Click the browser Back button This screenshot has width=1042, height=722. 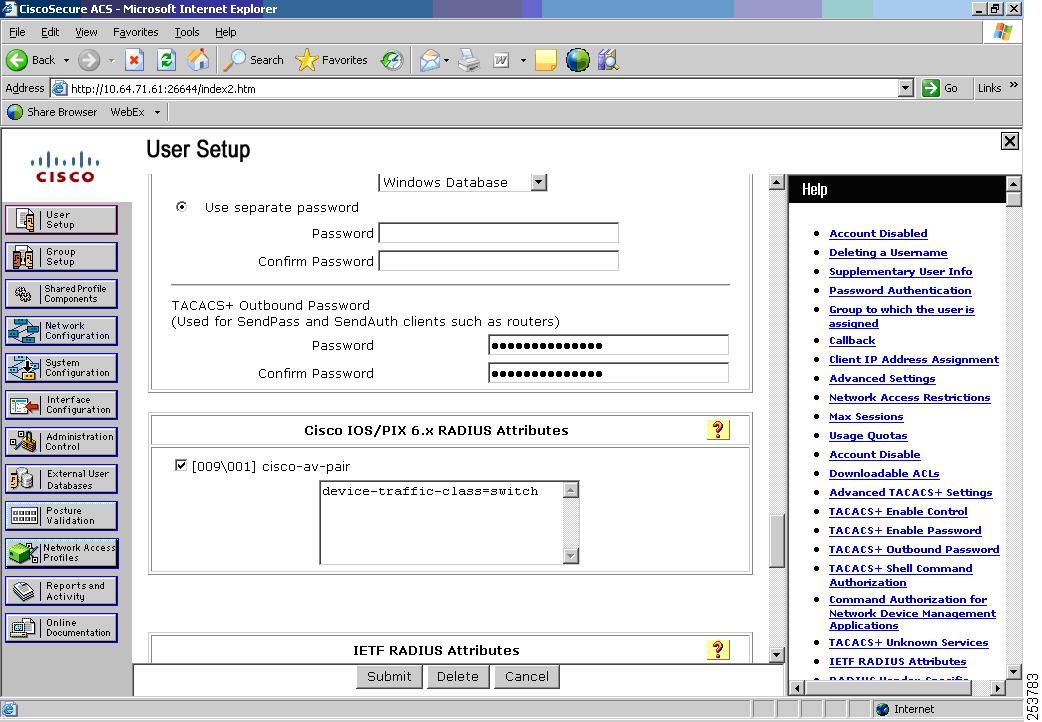click(31, 60)
